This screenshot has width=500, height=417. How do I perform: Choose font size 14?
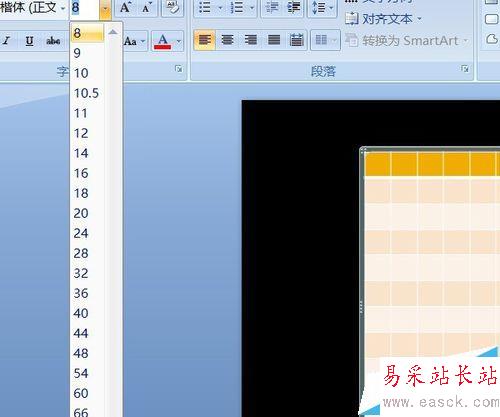click(x=87, y=153)
